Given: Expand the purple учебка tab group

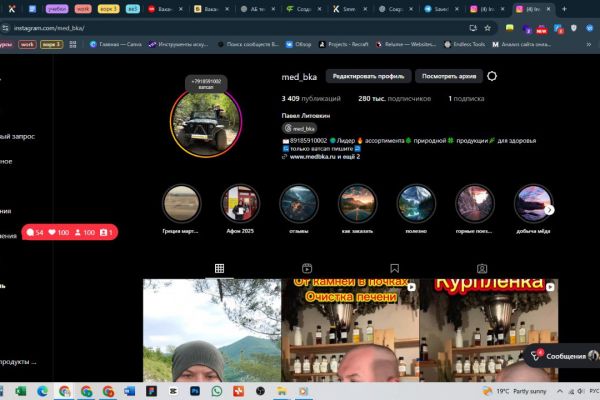Looking at the screenshot, I should click(x=57, y=9).
